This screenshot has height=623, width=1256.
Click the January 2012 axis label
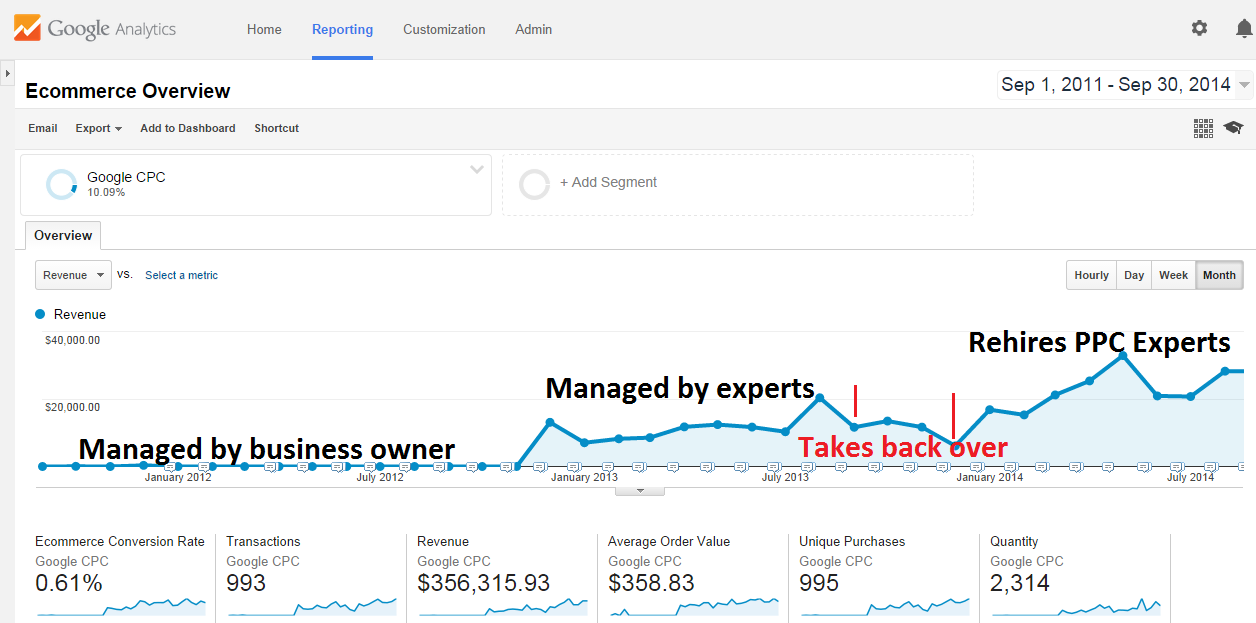click(x=178, y=477)
